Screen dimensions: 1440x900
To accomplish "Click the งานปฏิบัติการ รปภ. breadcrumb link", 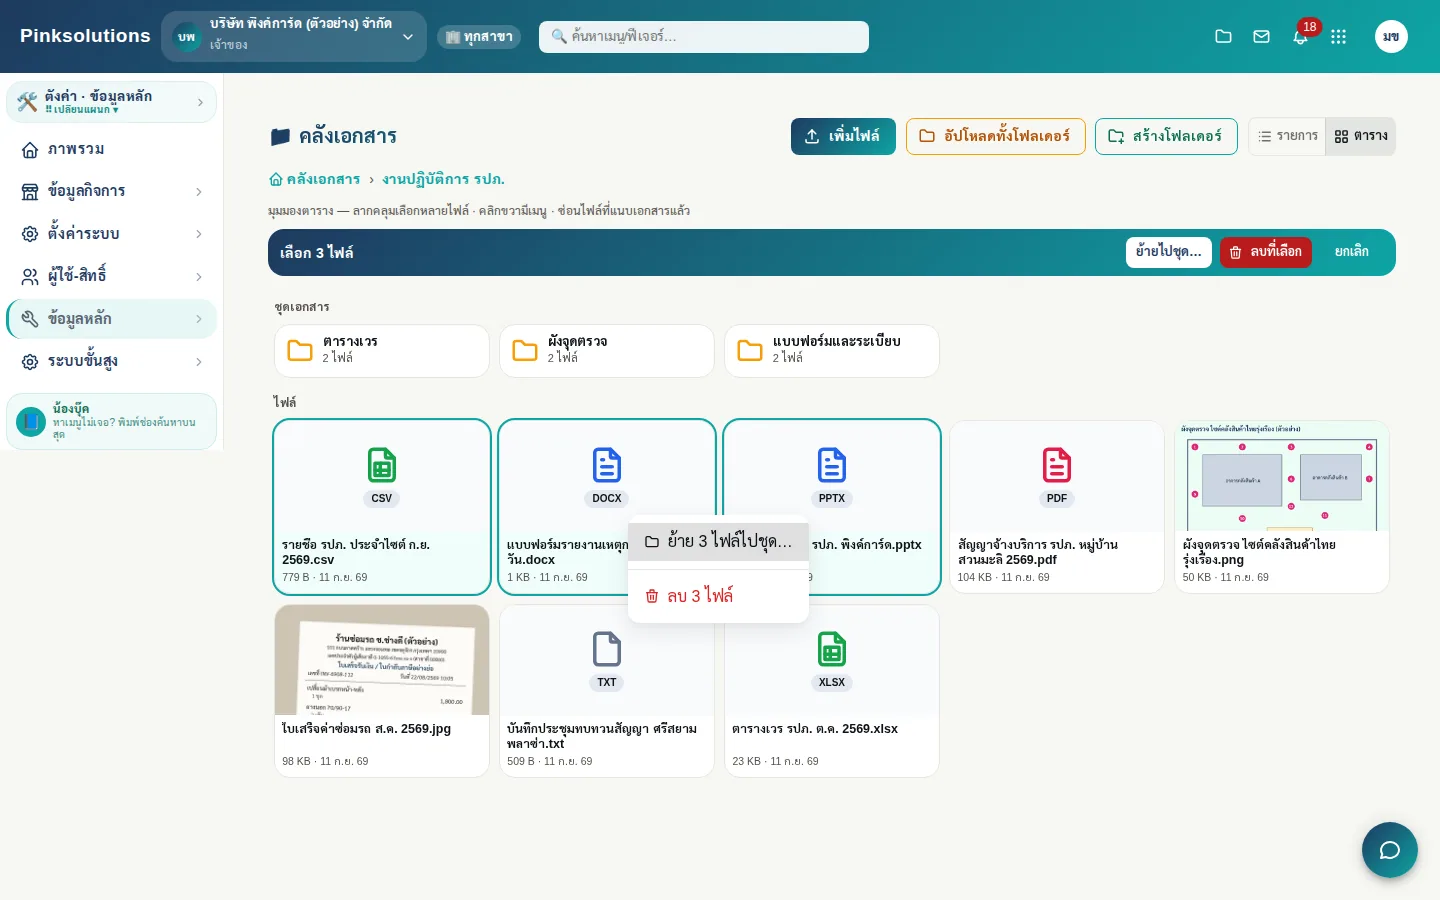I will coord(443,180).
